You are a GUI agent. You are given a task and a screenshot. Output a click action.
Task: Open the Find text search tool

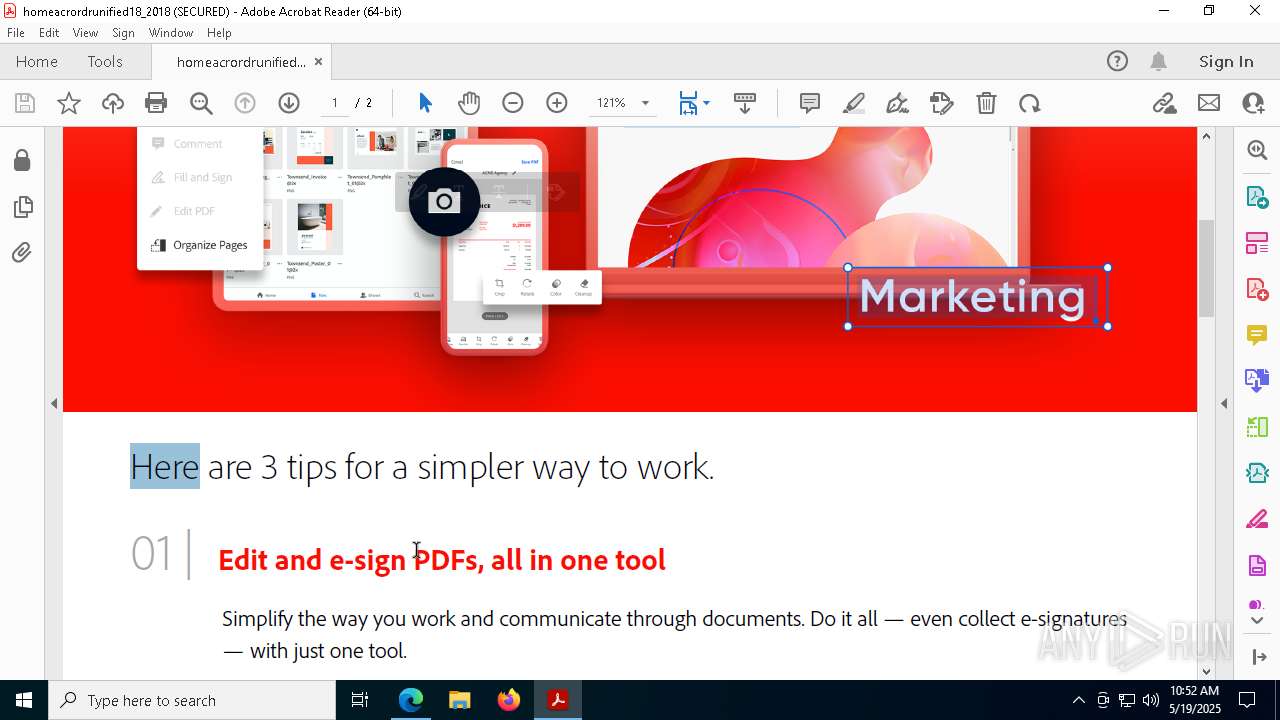201,103
